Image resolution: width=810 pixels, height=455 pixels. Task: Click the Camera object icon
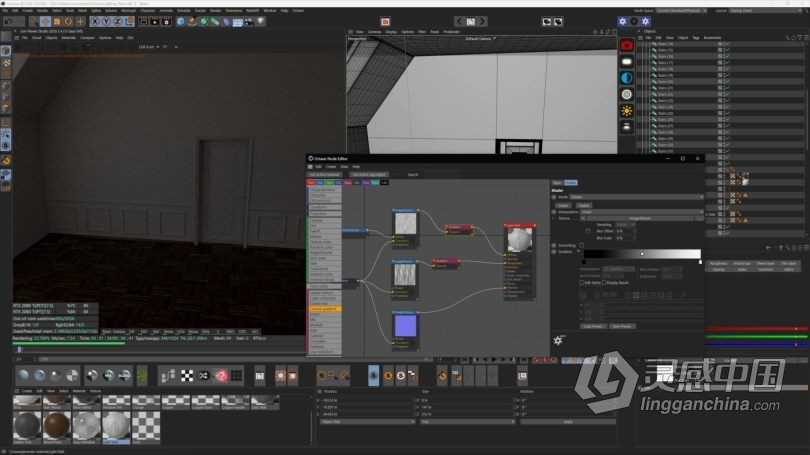coord(250,22)
